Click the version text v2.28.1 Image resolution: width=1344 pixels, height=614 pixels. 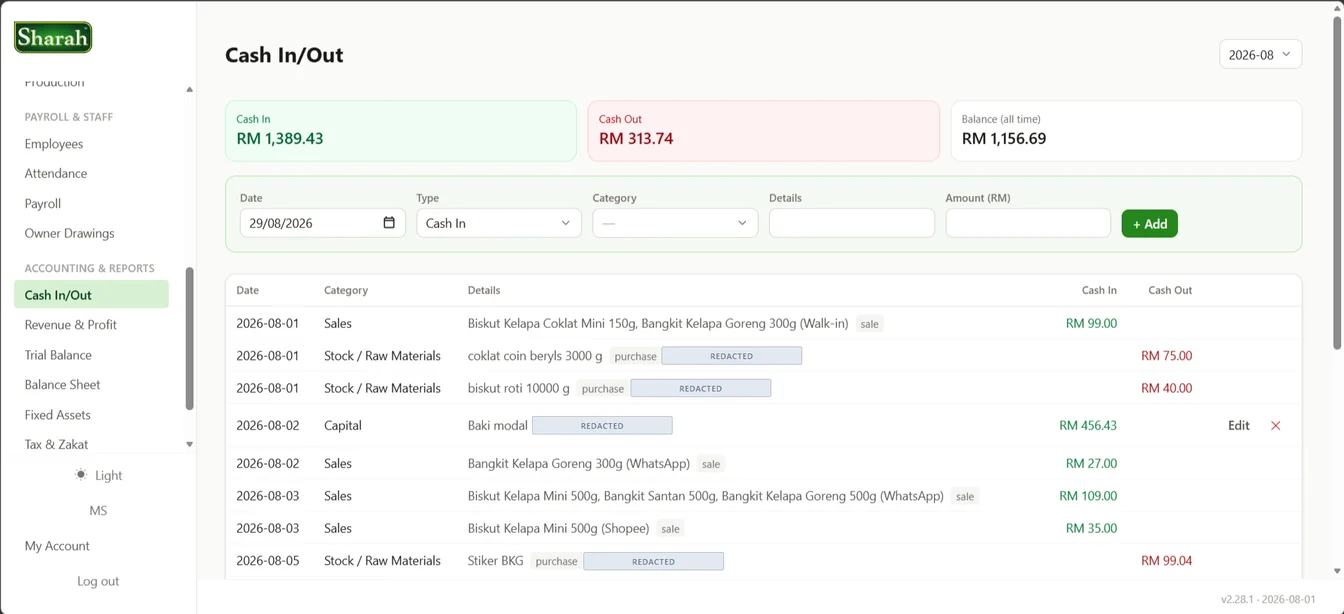coord(1240,599)
